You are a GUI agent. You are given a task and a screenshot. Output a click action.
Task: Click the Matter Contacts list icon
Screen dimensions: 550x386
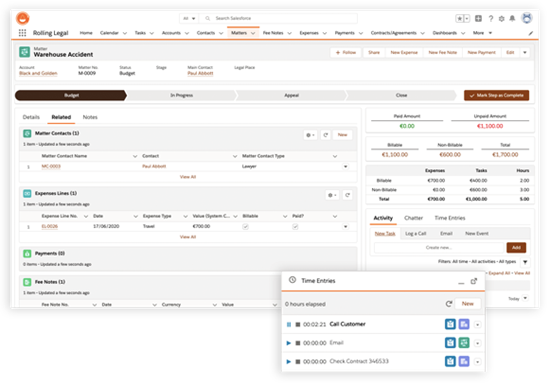(x=27, y=133)
